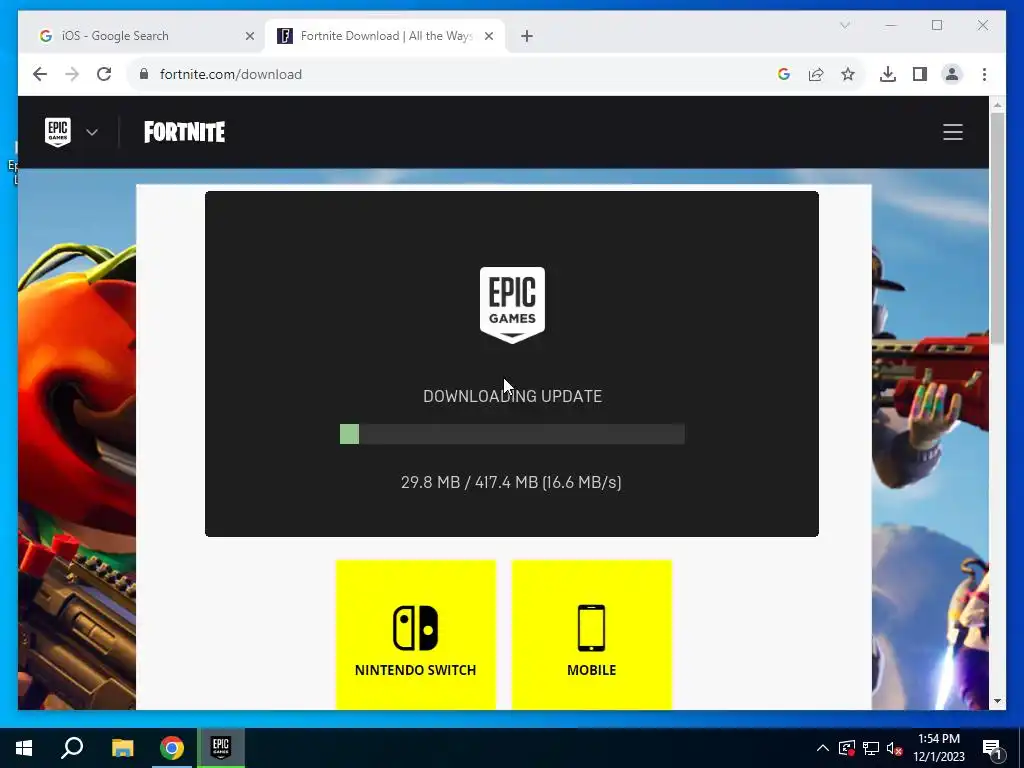Open a new browser tab
Image resolution: width=1024 pixels, height=768 pixels.
(527, 36)
